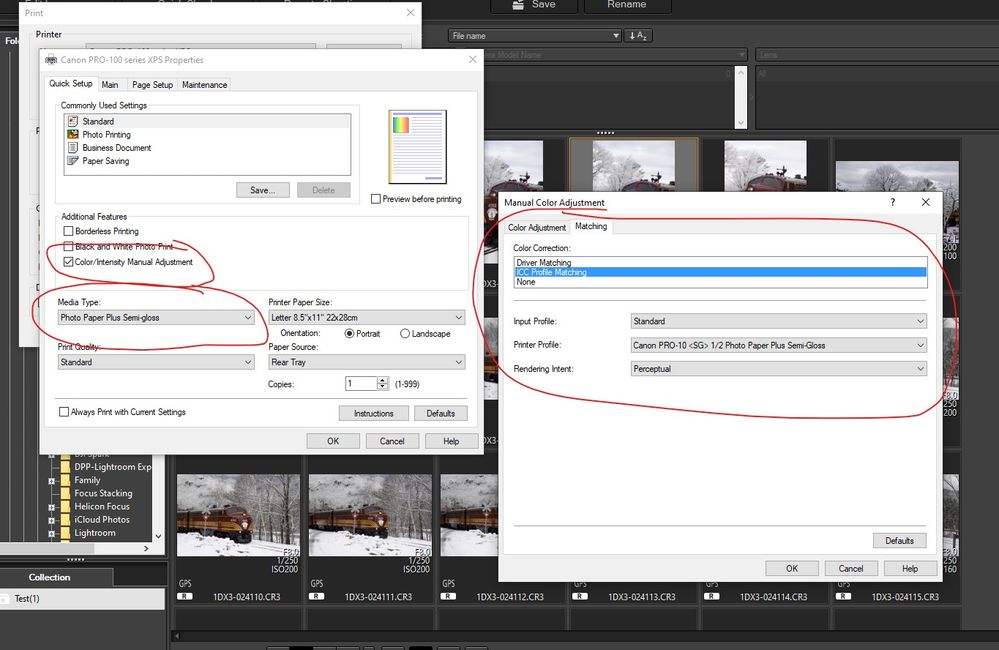Check Preview before printing
This screenshot has height=650, width=999.
(378, 199)
